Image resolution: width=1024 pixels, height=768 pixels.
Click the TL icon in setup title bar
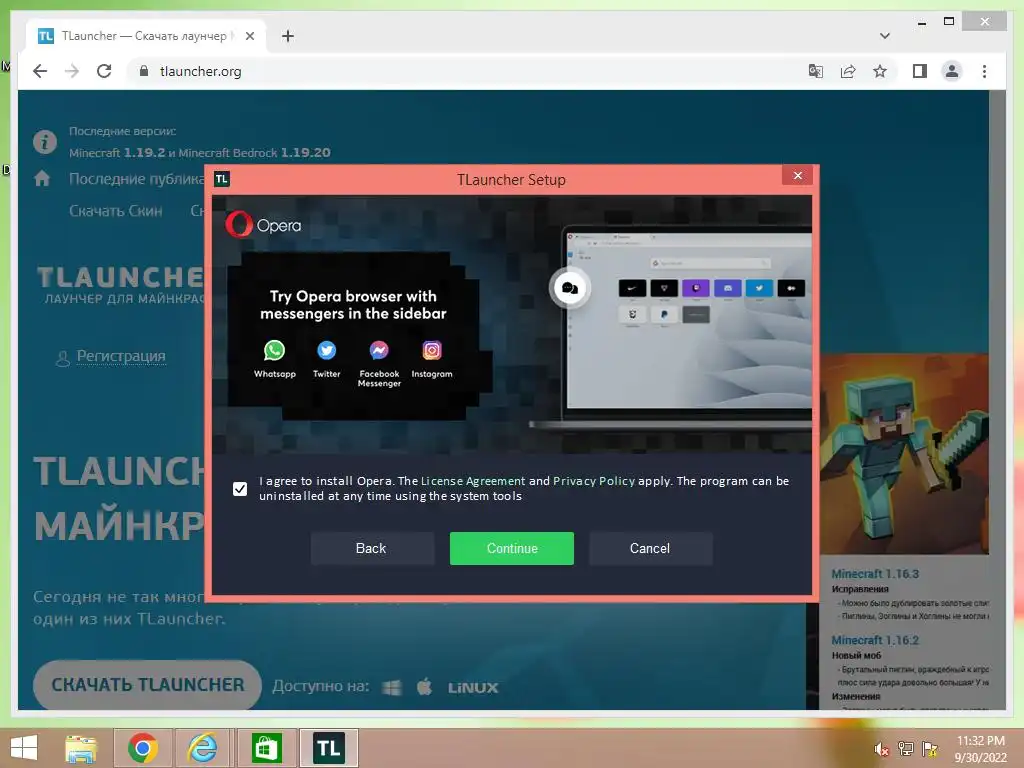(222, 179)
